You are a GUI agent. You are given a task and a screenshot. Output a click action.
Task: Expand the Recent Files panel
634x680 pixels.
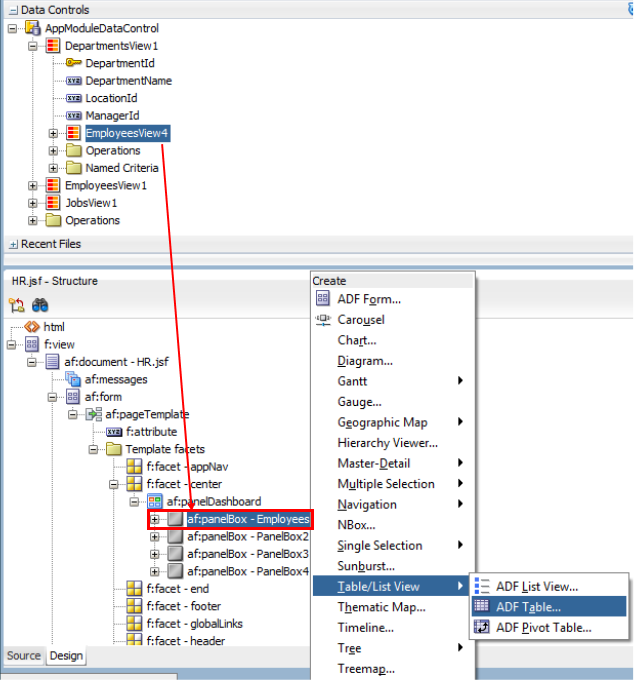[13, 244]
